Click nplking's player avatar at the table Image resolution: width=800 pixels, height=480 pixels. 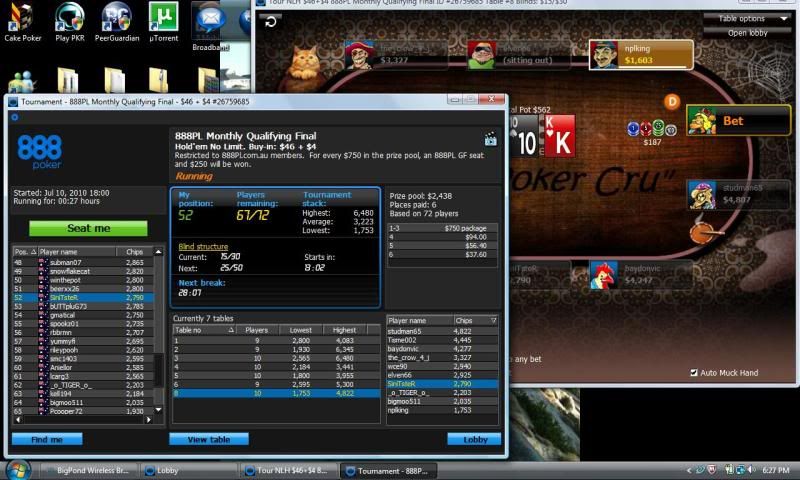click(606, 54)
